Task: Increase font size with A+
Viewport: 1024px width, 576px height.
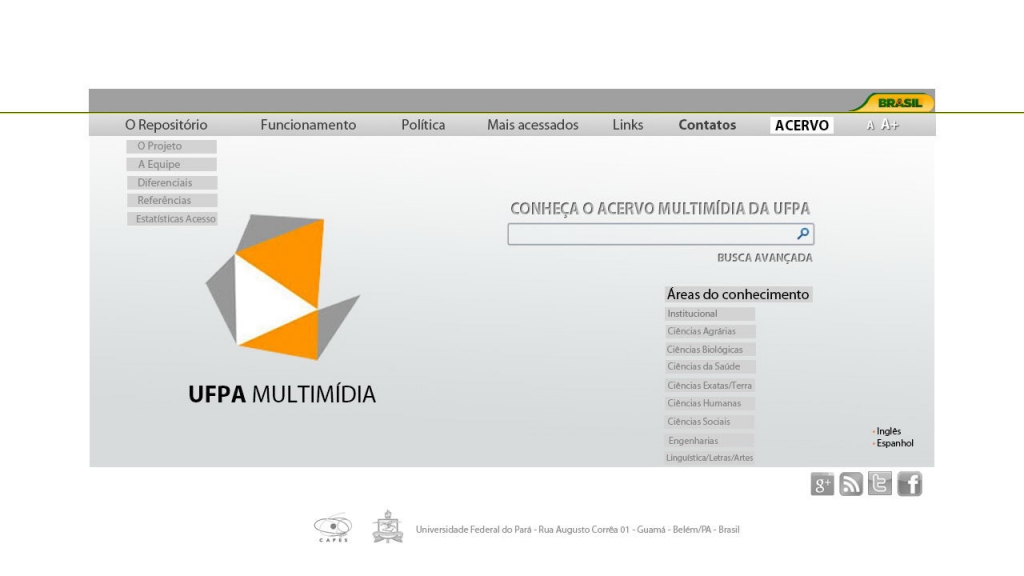Action: 889,125
